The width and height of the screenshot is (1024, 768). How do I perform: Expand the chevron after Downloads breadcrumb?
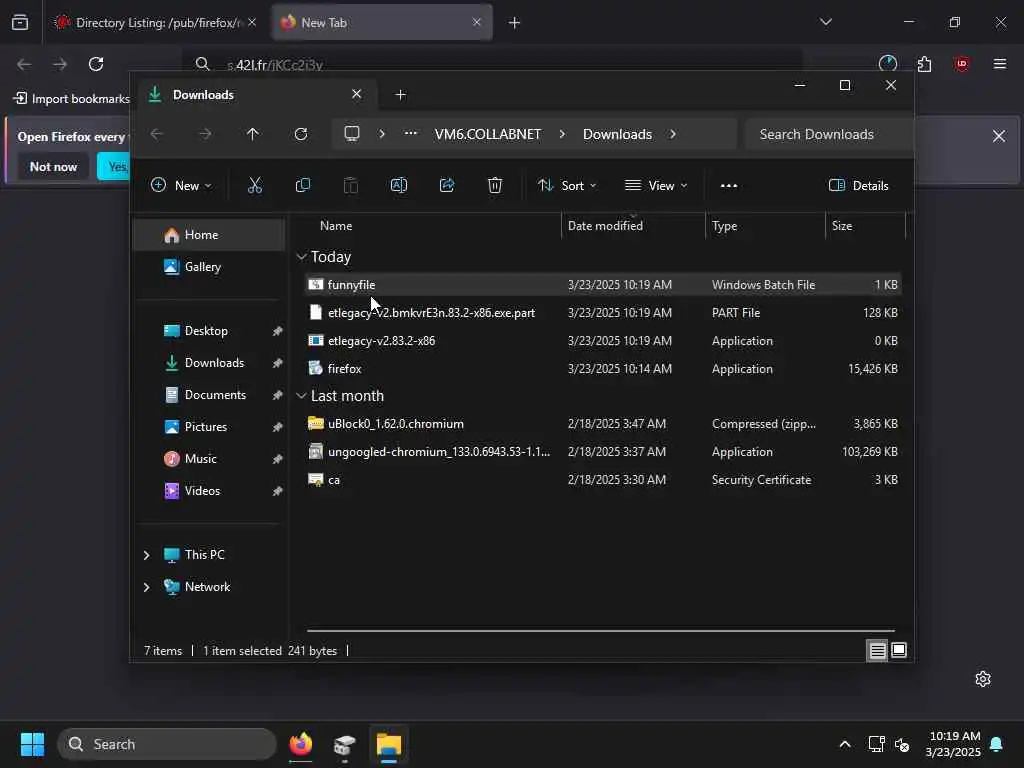tap(673, 134)
